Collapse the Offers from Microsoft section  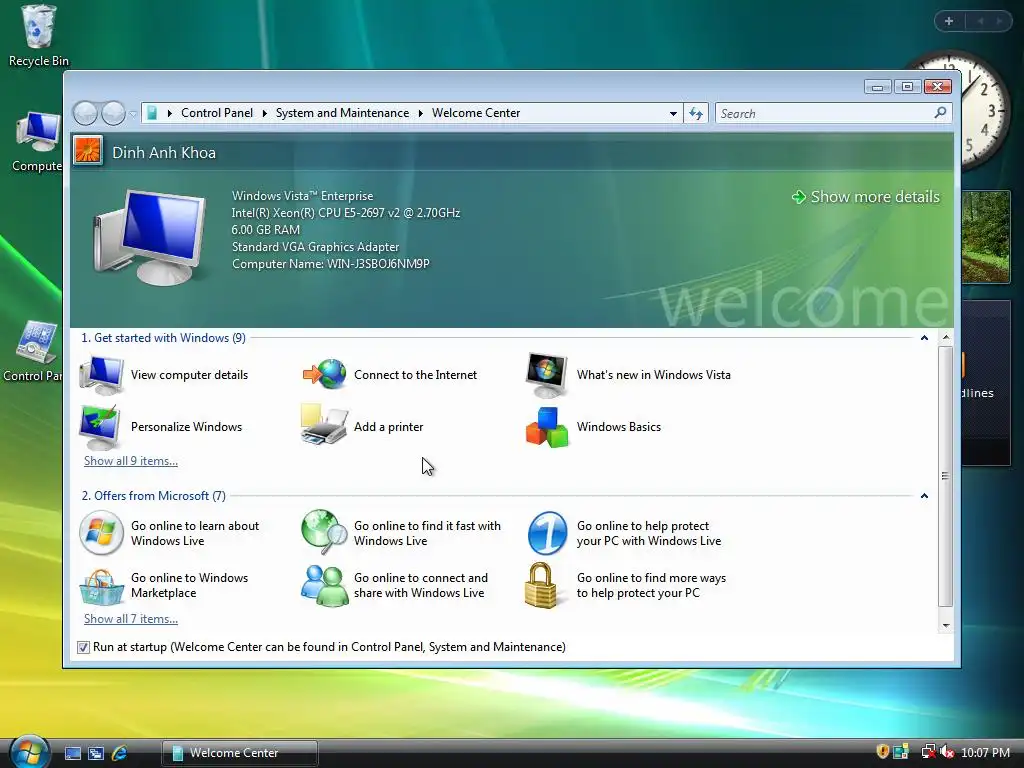924,496
